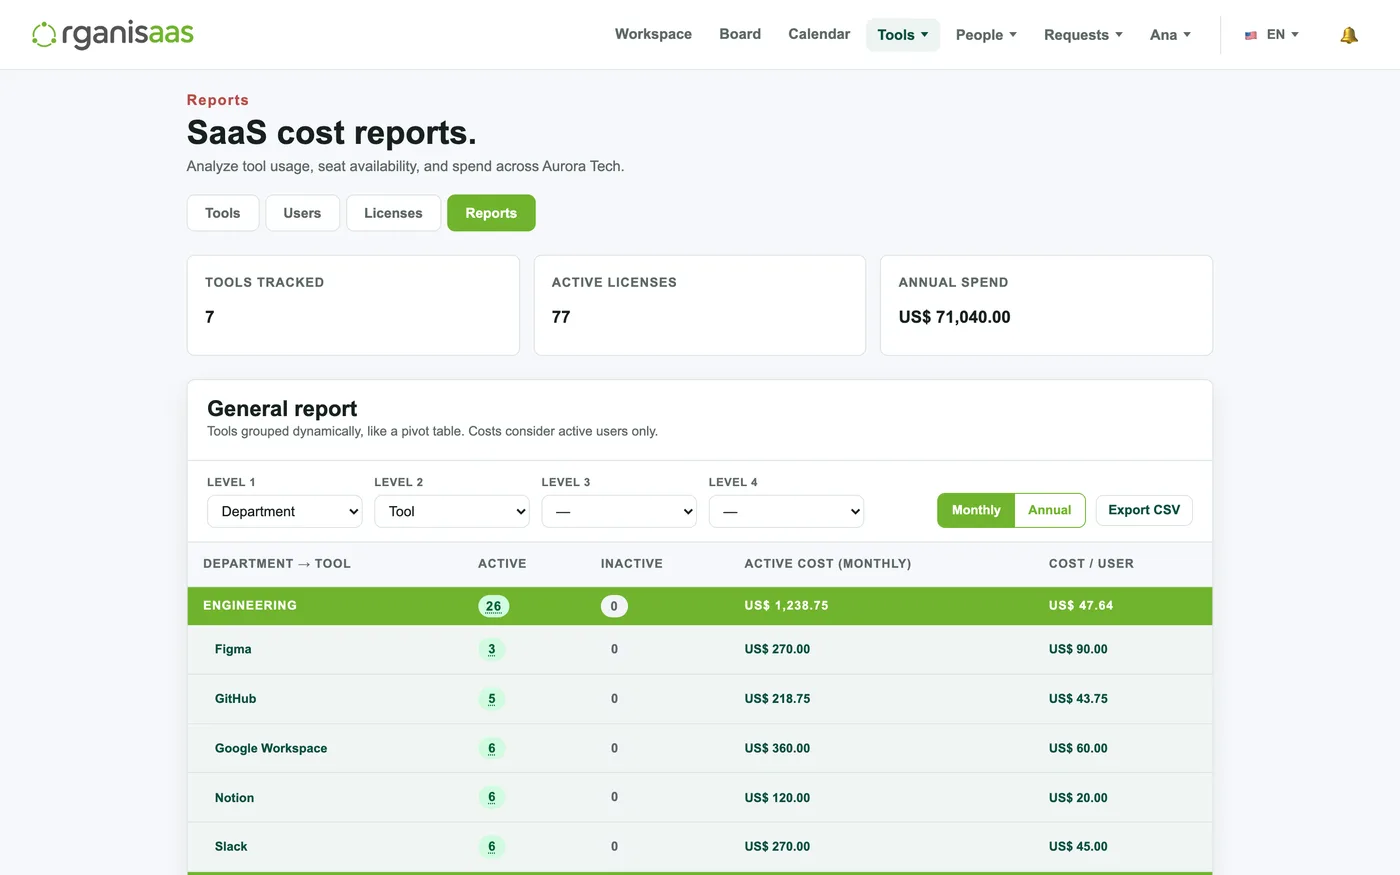Image resolution: width=1400 pixels, height=875 pixels.
Task: Click the Active Licenses card
Action: pos(700,305)
